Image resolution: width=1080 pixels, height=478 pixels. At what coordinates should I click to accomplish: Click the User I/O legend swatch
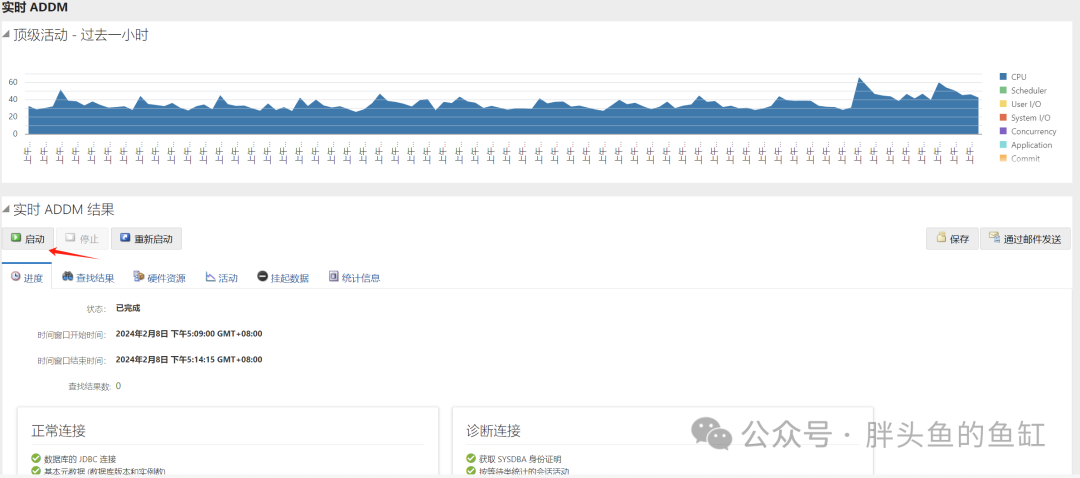tap(1003, 104)
